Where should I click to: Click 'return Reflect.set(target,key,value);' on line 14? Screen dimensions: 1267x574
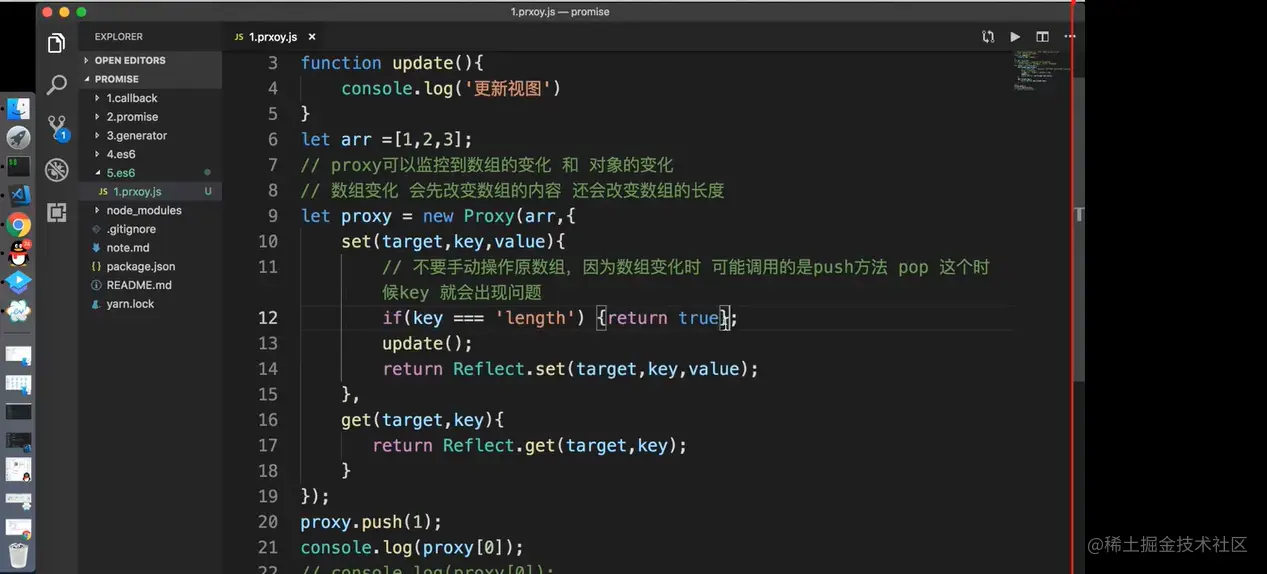(x=570, y=369)
